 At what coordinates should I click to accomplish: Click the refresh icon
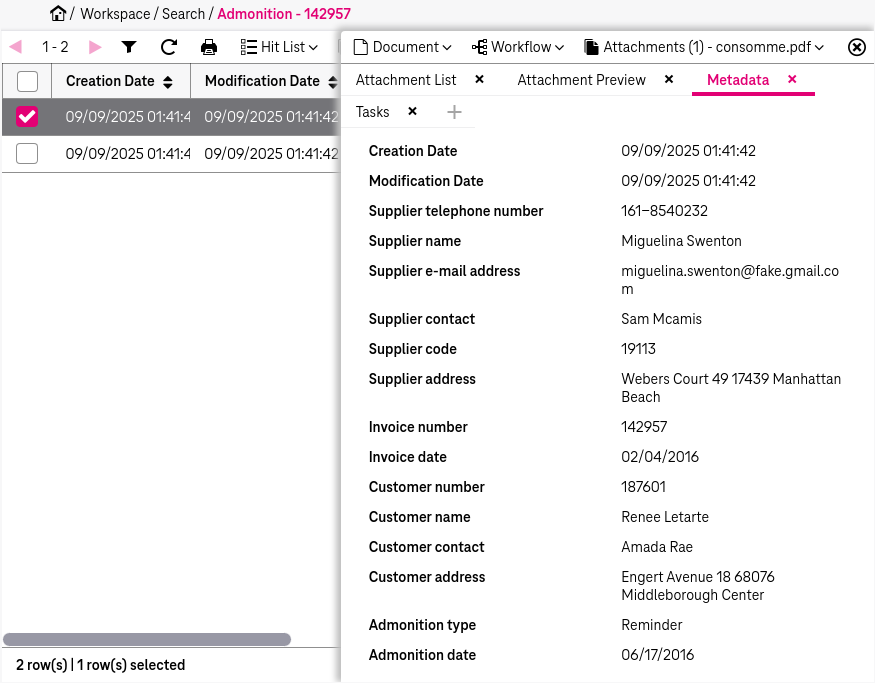(x=169, y=47)
